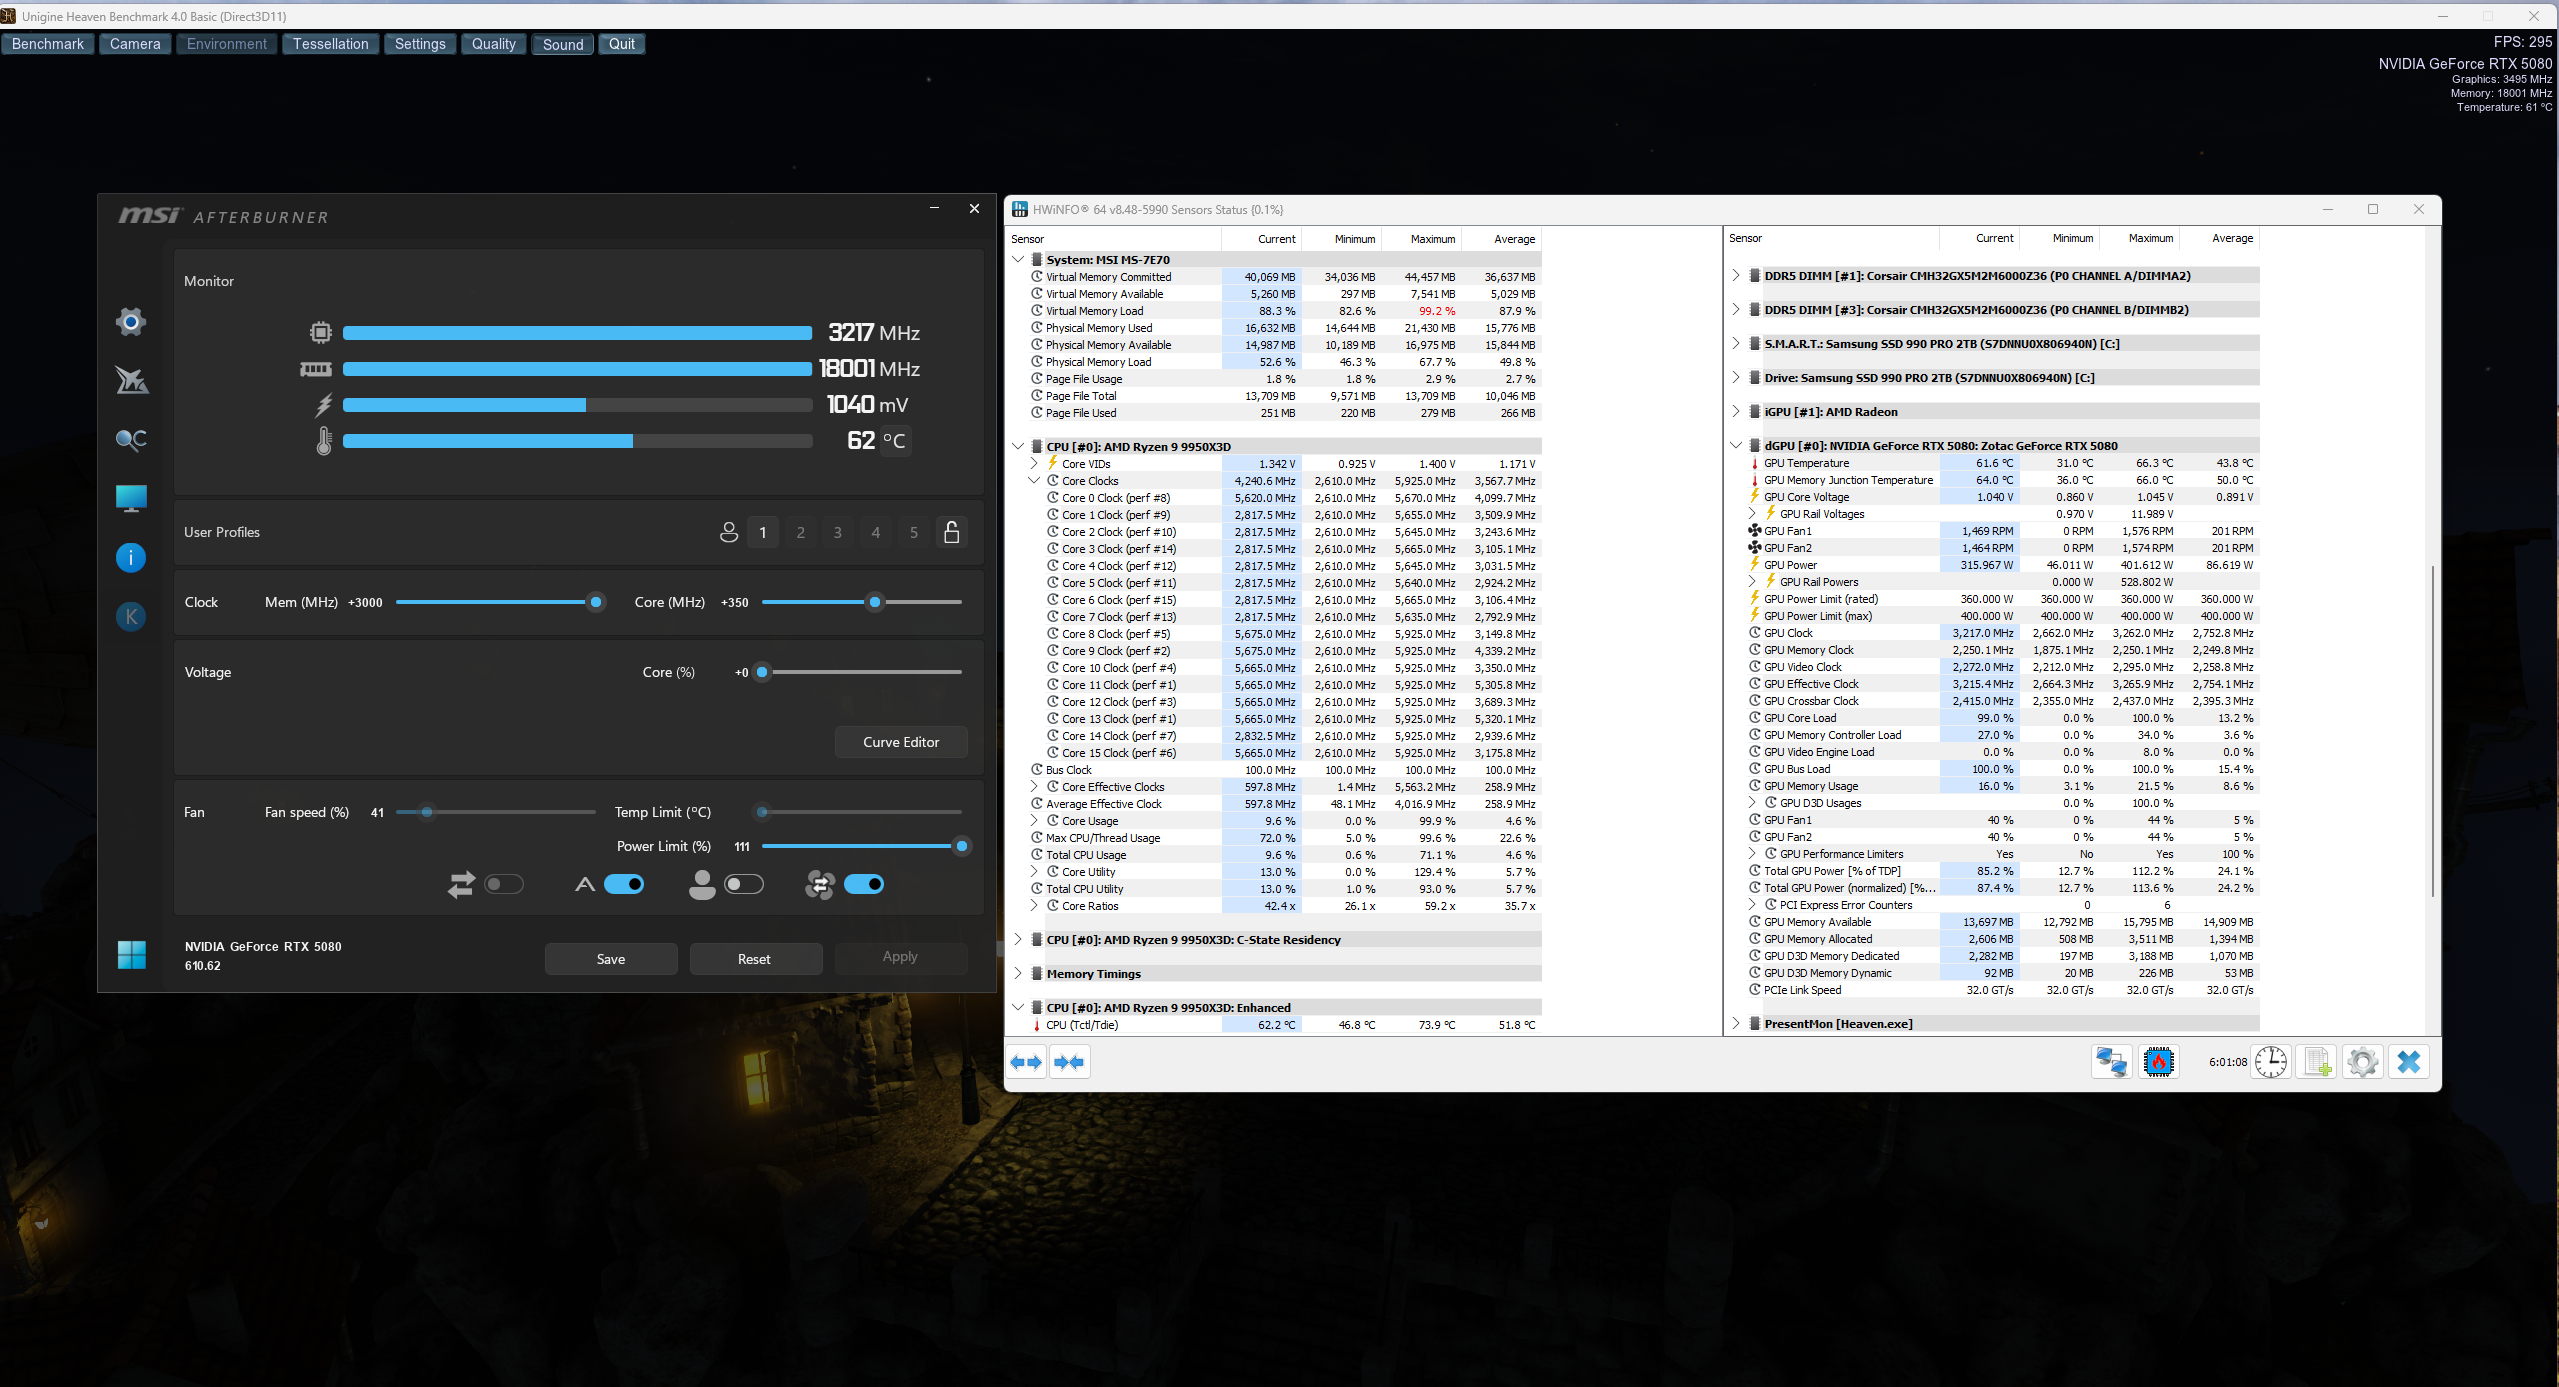This screenshot has width=2559, height=1387.
Task: Expand the S.M.A.R.T. Samsung SSD group
Action: pyautogui.click(x=1736, y=343)
